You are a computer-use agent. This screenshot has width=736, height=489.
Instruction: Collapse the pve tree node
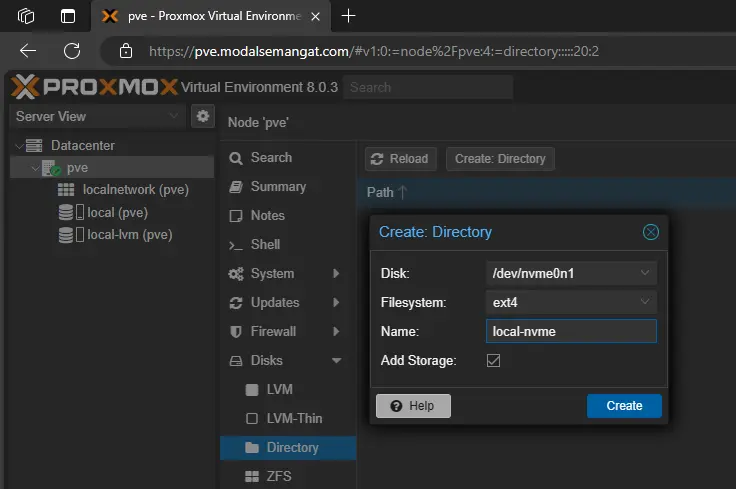pos(35,168)
